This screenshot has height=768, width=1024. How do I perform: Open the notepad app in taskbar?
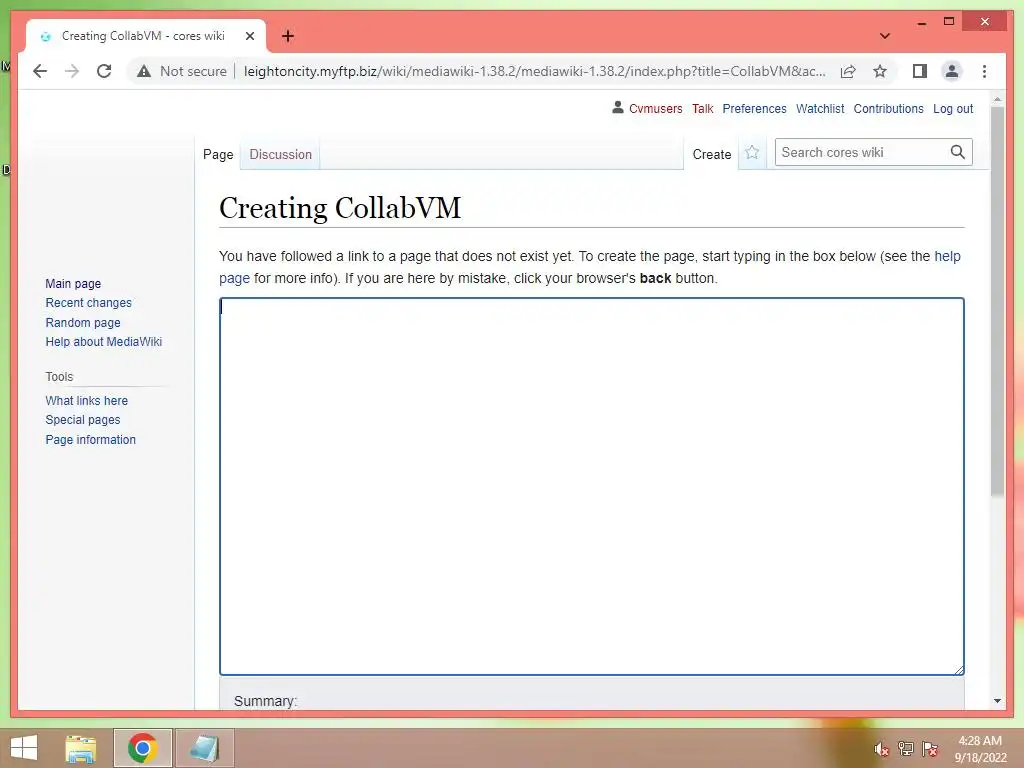coord(204,748)
